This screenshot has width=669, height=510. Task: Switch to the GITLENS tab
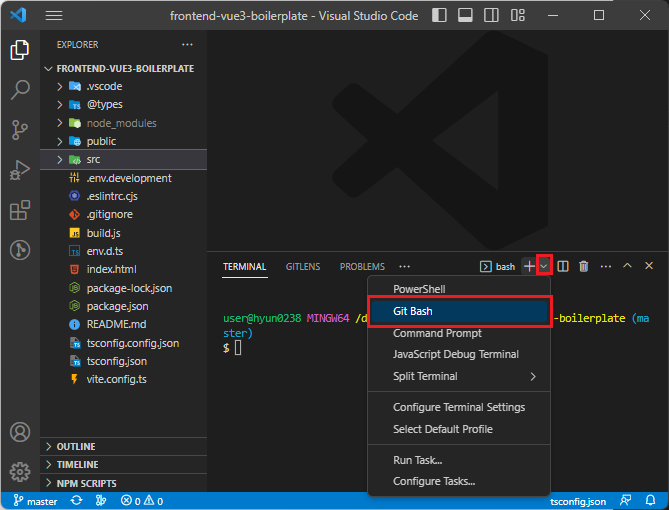[303, 267]
